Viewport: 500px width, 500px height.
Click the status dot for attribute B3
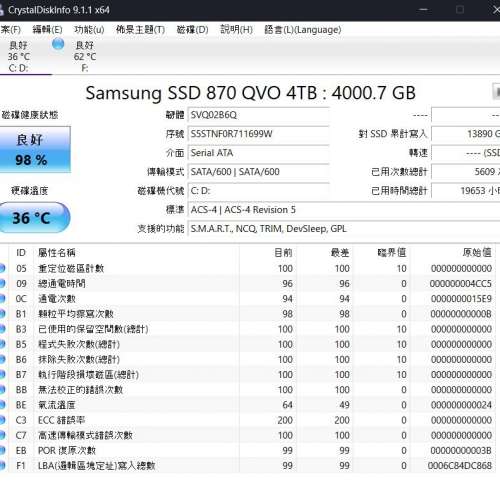tap(2, 329)
